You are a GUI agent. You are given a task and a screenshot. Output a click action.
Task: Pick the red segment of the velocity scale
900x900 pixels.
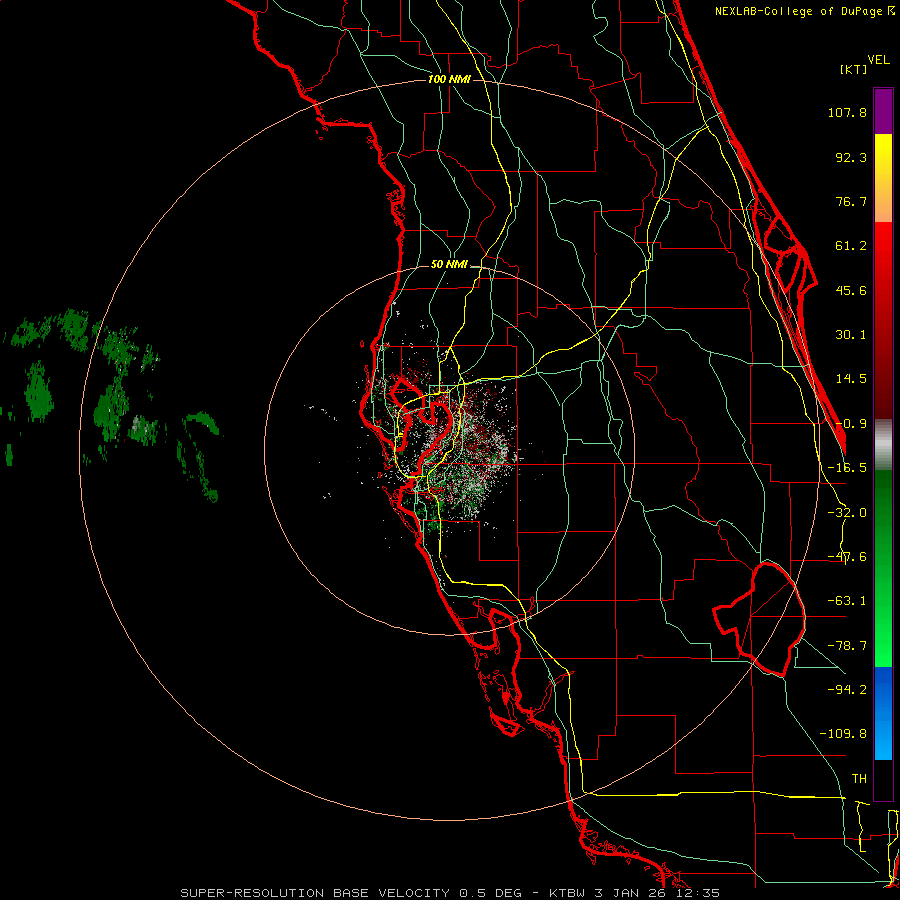(883, 320)
